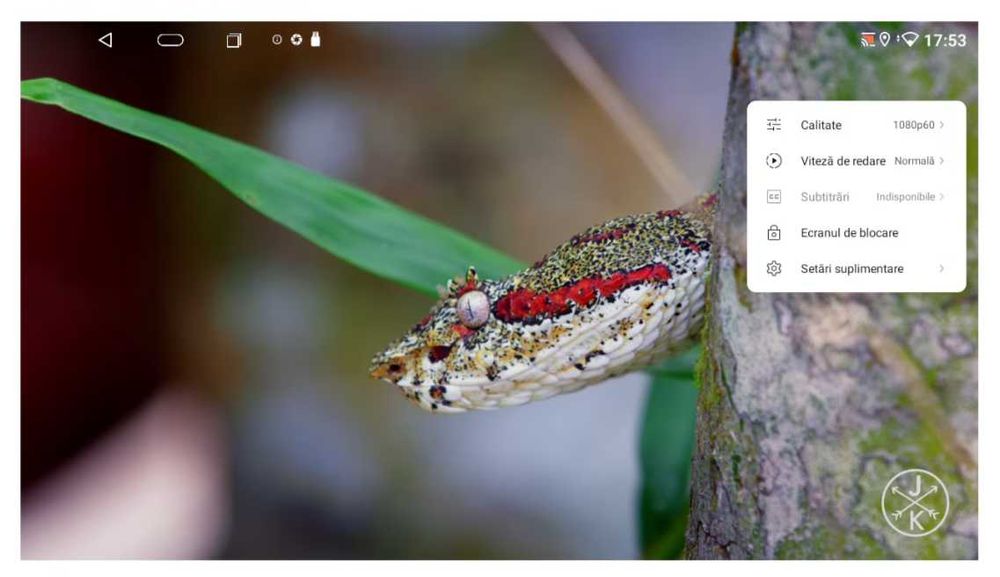
Task: Select the Subtitrări menu entry
Action: point(856,197)
